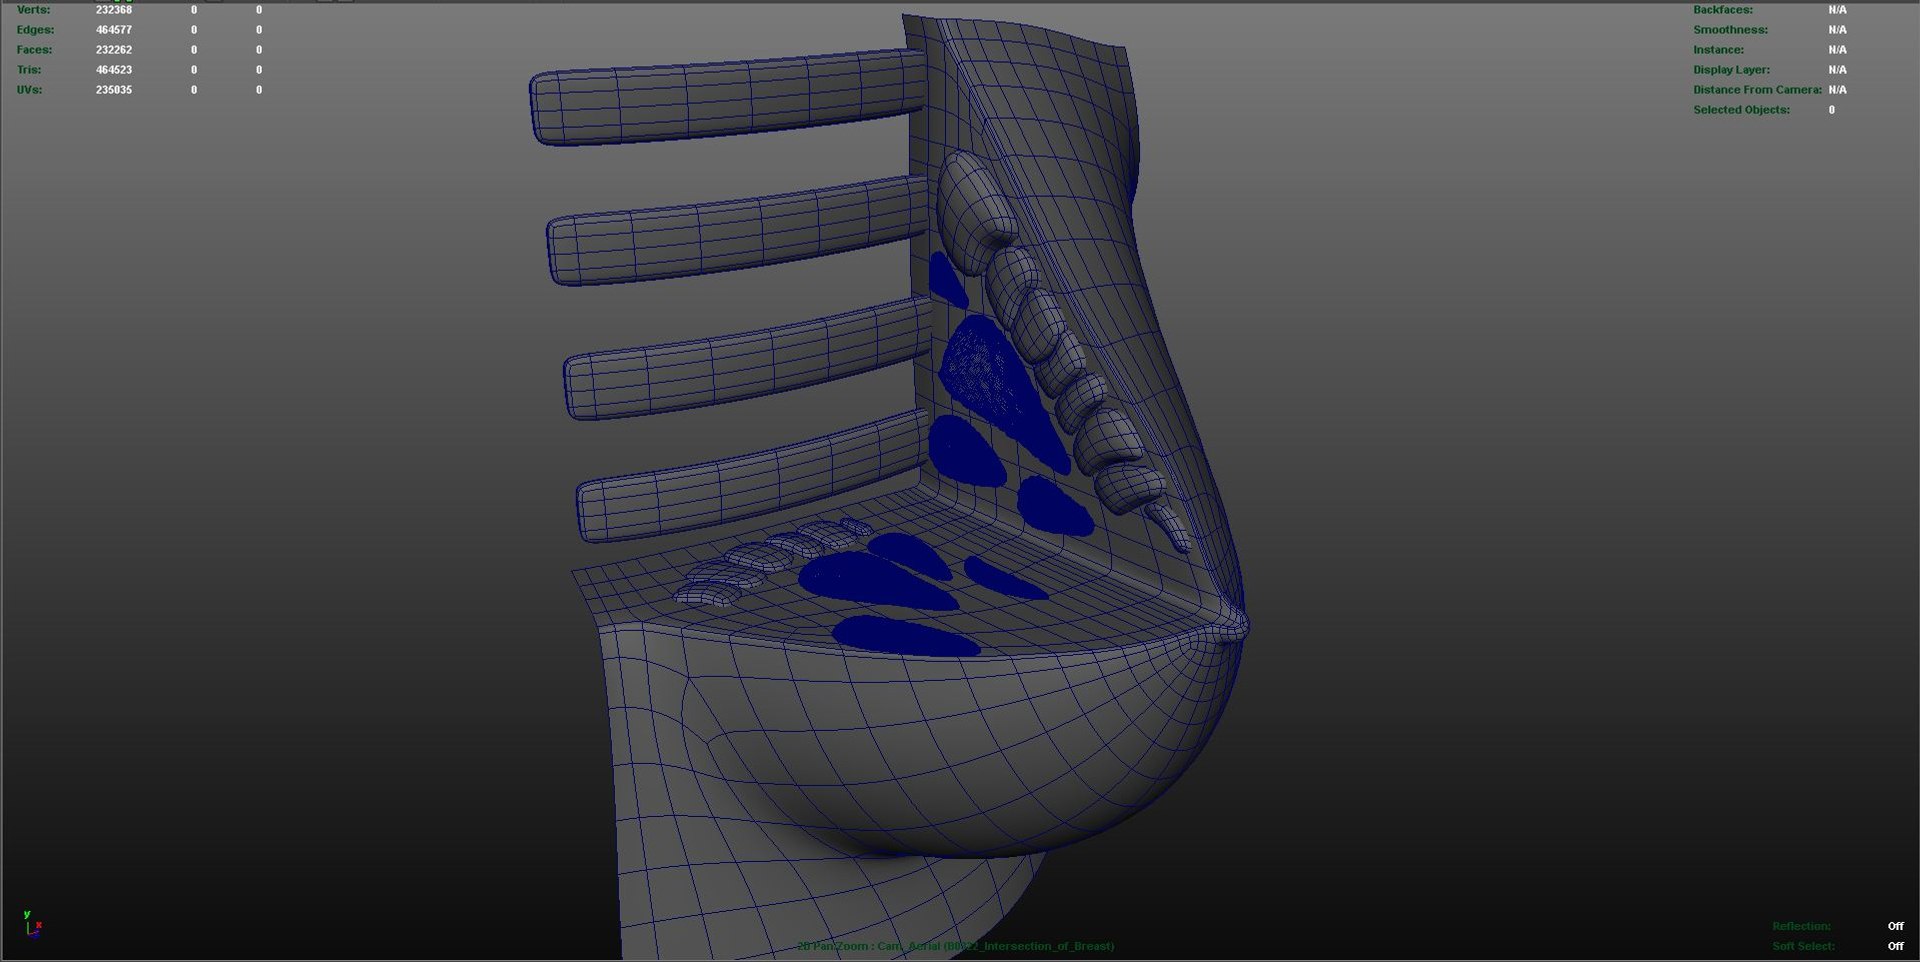Click the 'Display Layer:' label
The image size is (1920, 962).
click(x=1732, y=70)
